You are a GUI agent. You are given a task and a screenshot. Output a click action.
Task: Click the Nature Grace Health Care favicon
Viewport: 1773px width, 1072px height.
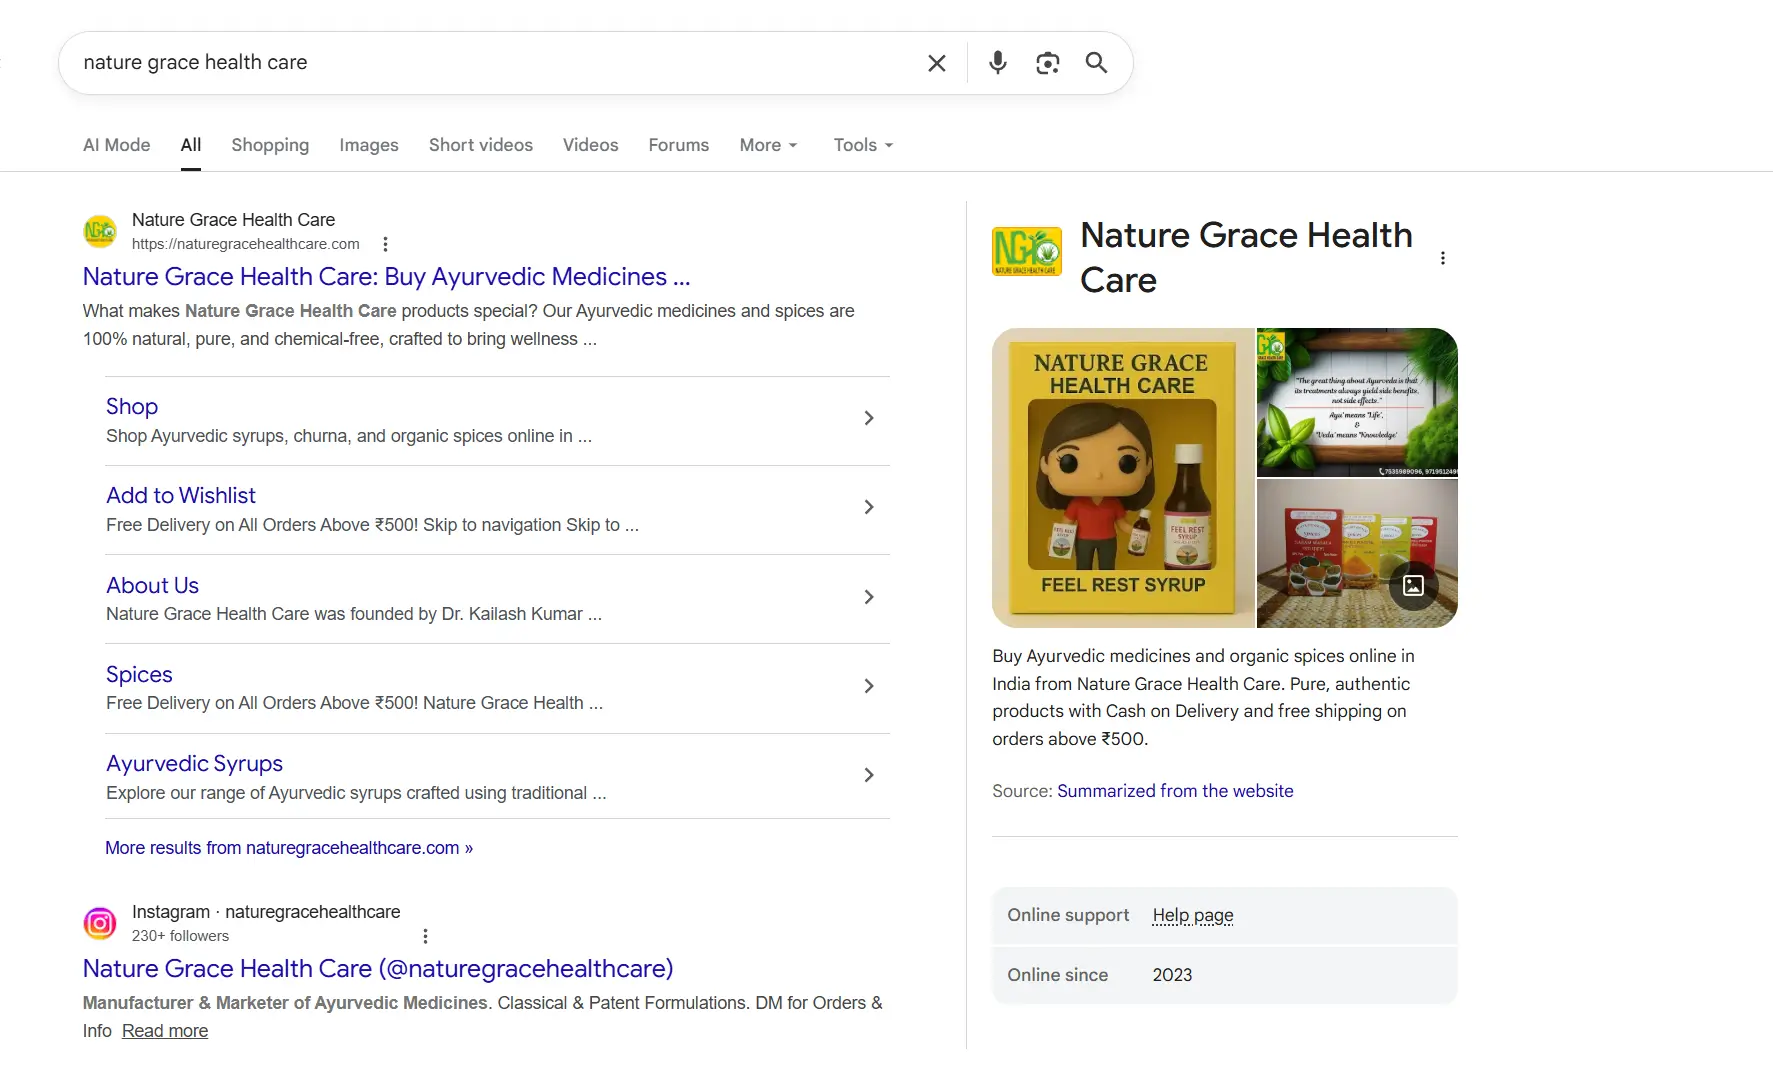pyautogui.click(x=99, y=230)
